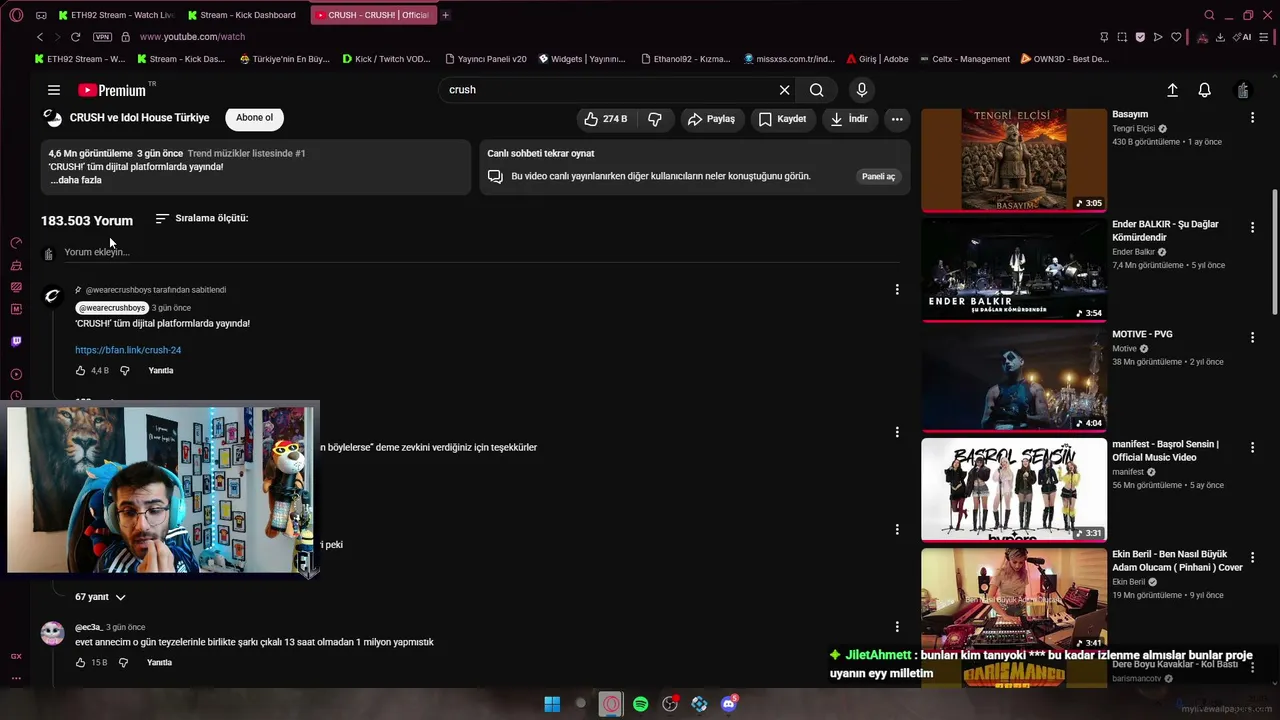Expand the 67 yanıt replies
The image size is (1280, 720).
pyautogui.click(x=100, y=597)
